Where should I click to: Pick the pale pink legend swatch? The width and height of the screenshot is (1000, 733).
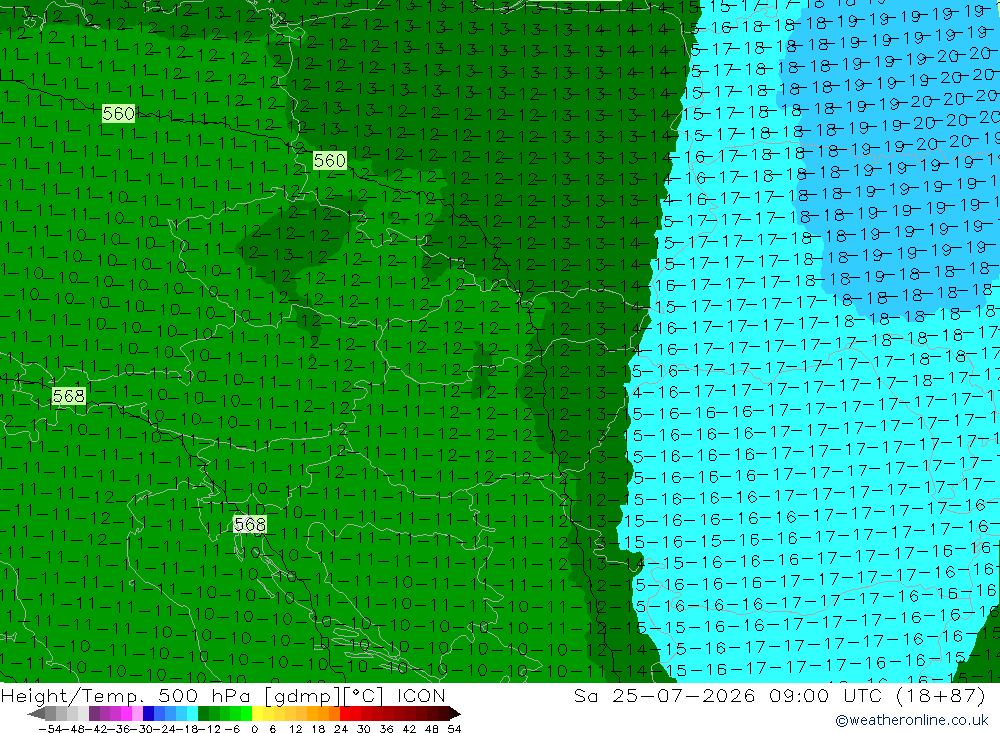tap(137, 713)
